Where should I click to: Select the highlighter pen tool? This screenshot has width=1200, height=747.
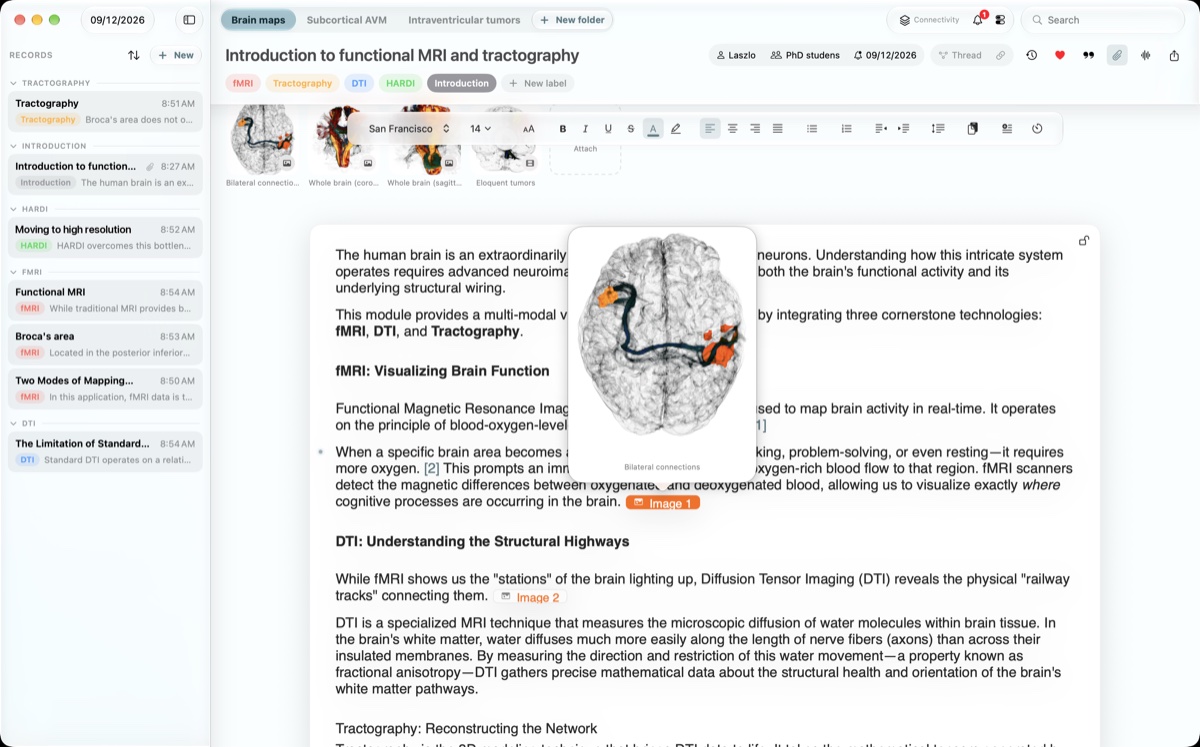[676, 128]
